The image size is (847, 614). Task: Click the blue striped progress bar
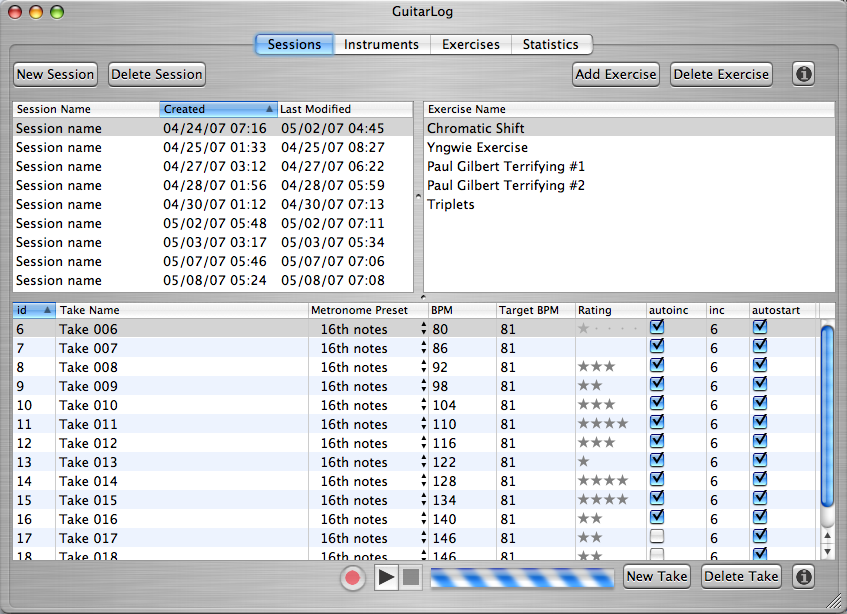tap(522, 577)
